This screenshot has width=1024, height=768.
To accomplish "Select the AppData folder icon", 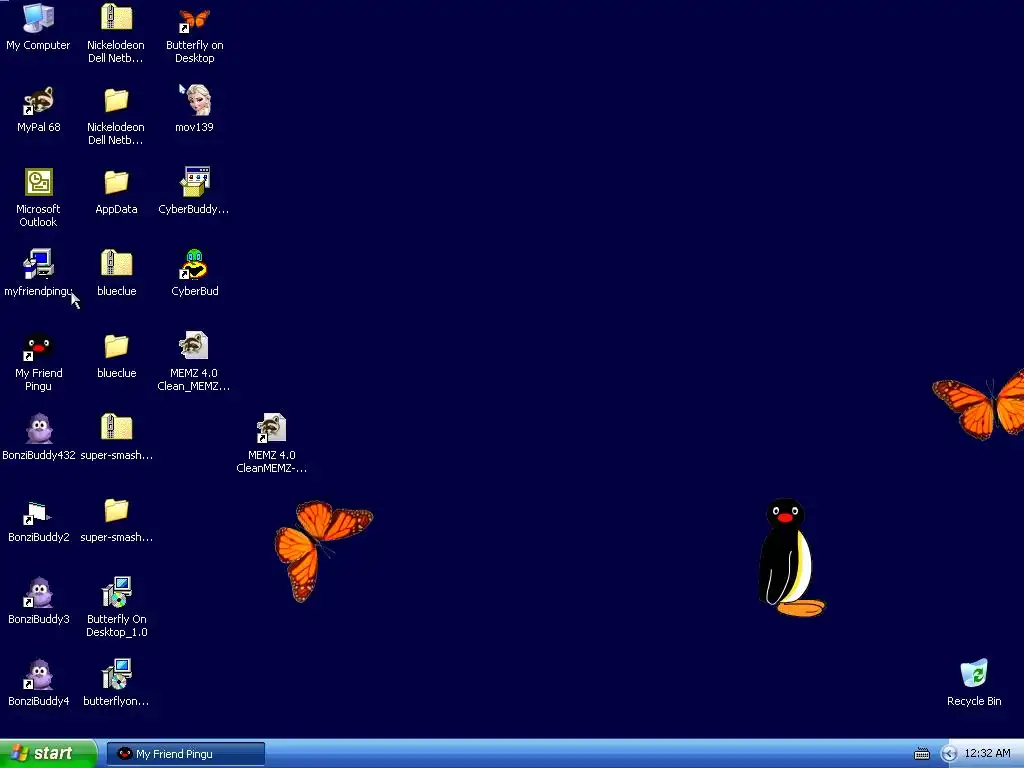I will (116, 182).
